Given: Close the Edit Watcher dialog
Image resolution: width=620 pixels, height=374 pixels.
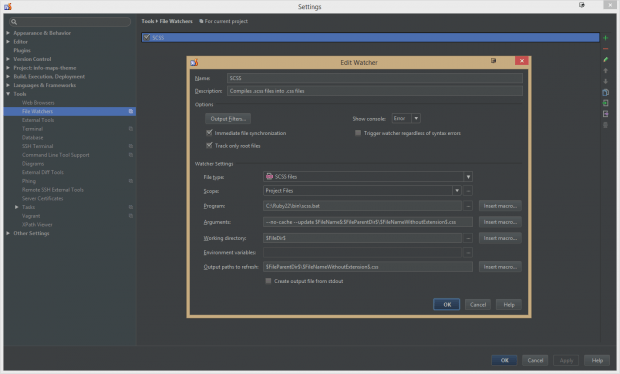Looking at the screenshot, I should [522, 60].
